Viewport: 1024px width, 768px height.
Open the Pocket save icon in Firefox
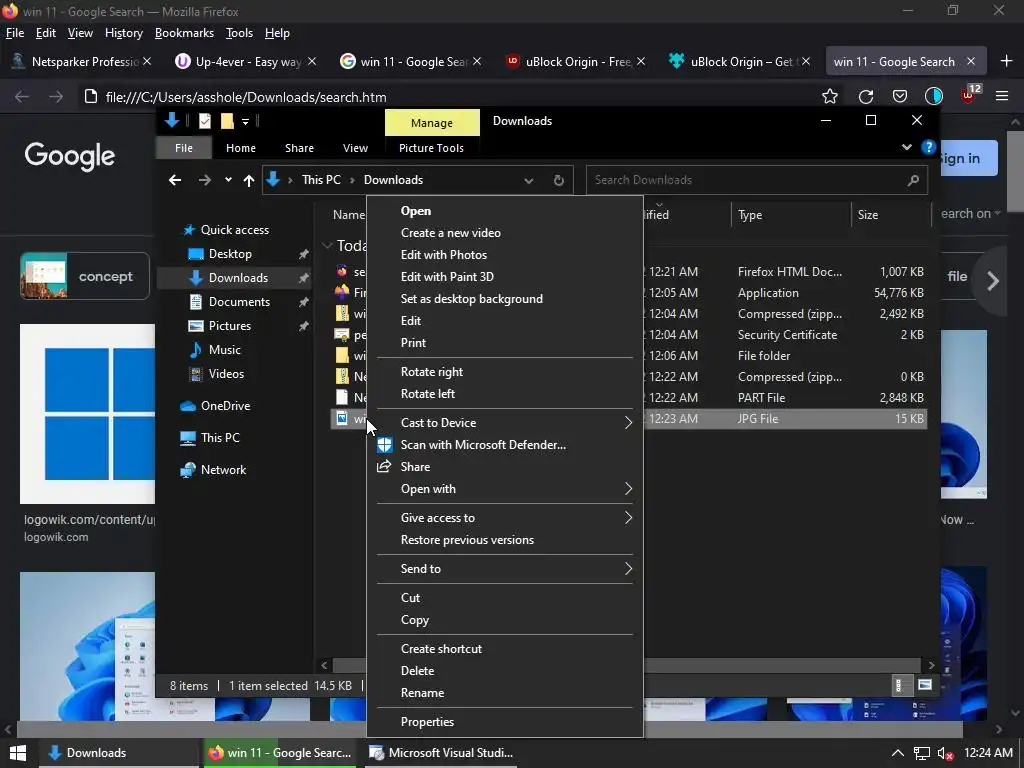(900, 97)
